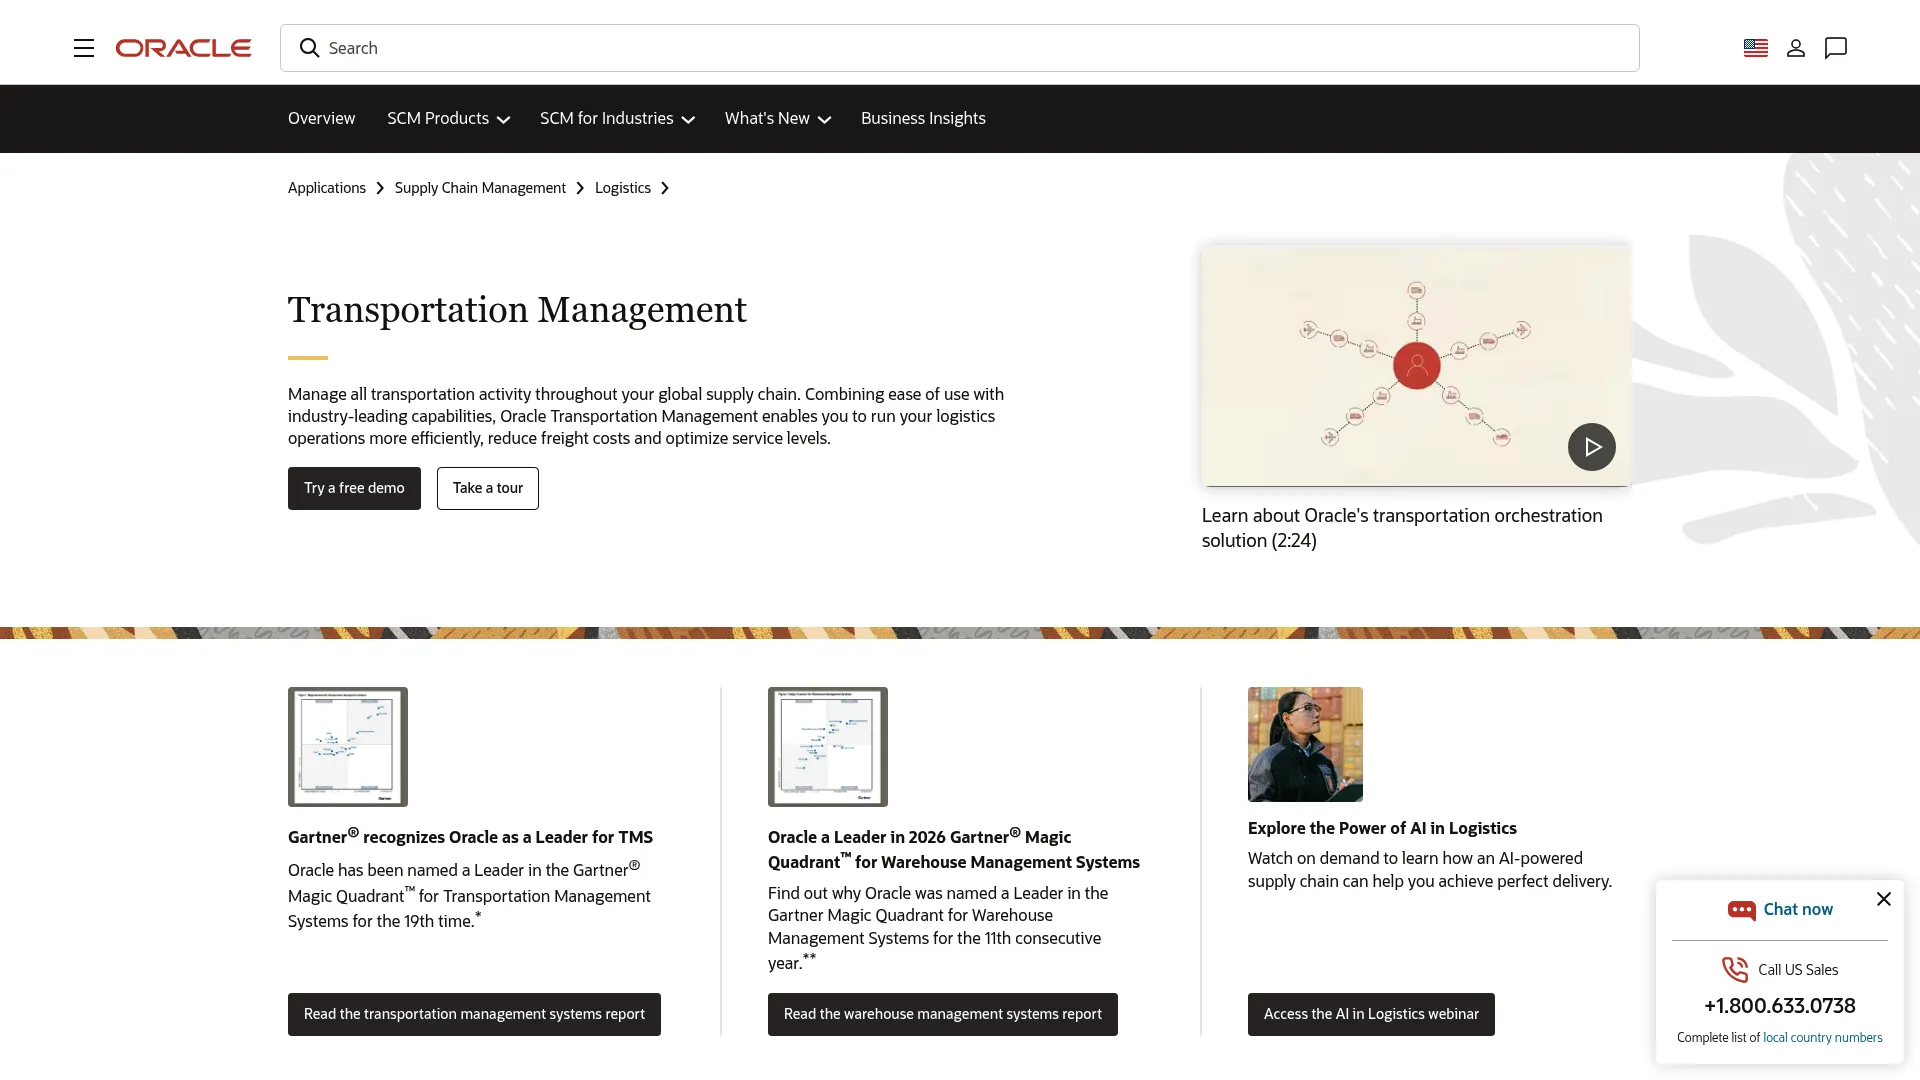Expand What's New dropdown
Image resolution: width=1920 pixels, height=1080 pixels.
pyautogui.click(x=778, y=118)
